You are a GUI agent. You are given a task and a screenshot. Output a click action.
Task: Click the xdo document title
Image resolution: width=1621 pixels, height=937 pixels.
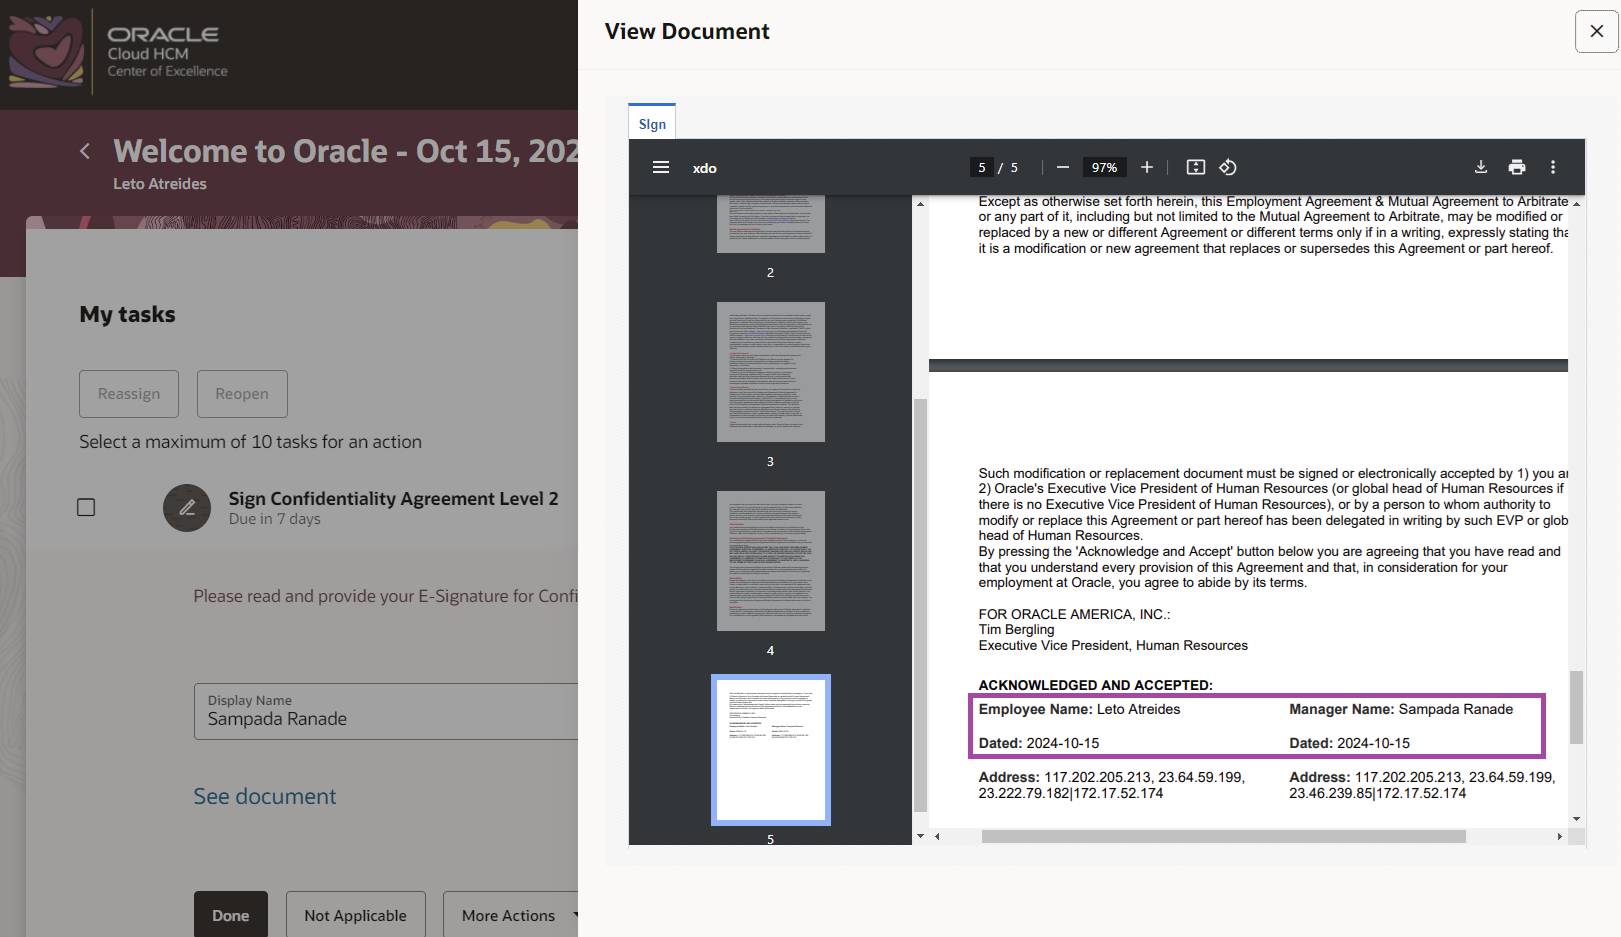pos(705,168)
